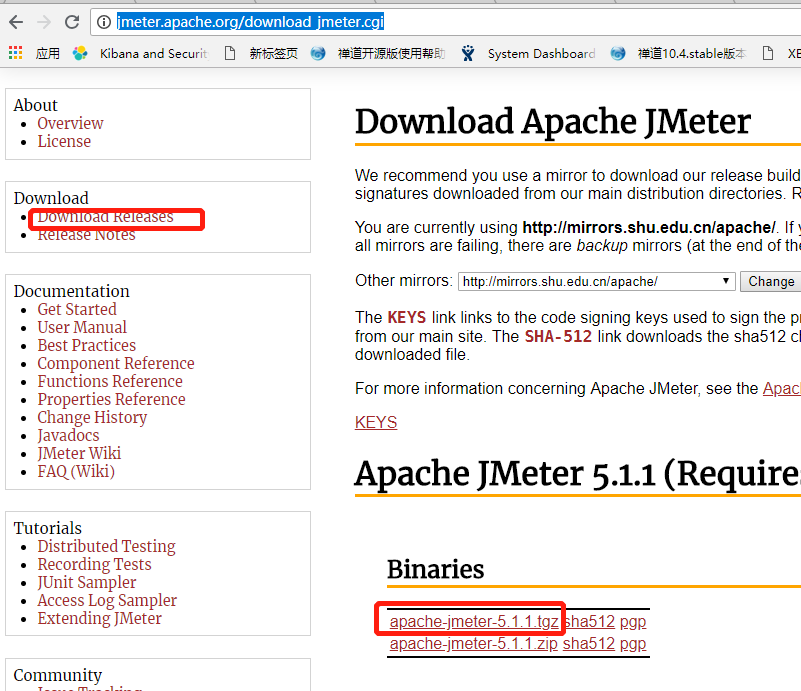801x691 pixels.
Task: Click the Documentation sidebar heading
Action: click(x=72, y=291)
